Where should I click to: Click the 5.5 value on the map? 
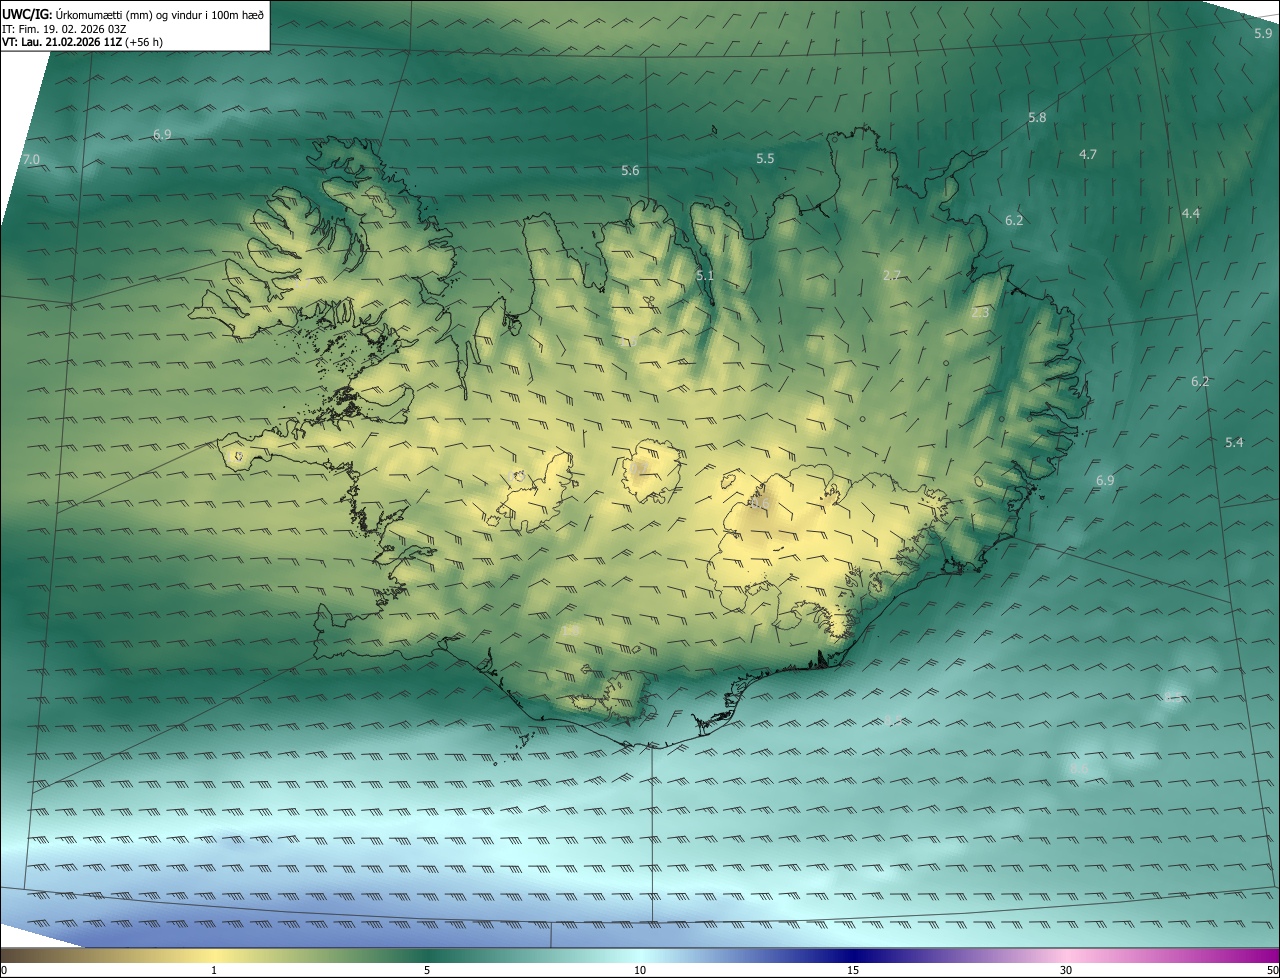765,159
